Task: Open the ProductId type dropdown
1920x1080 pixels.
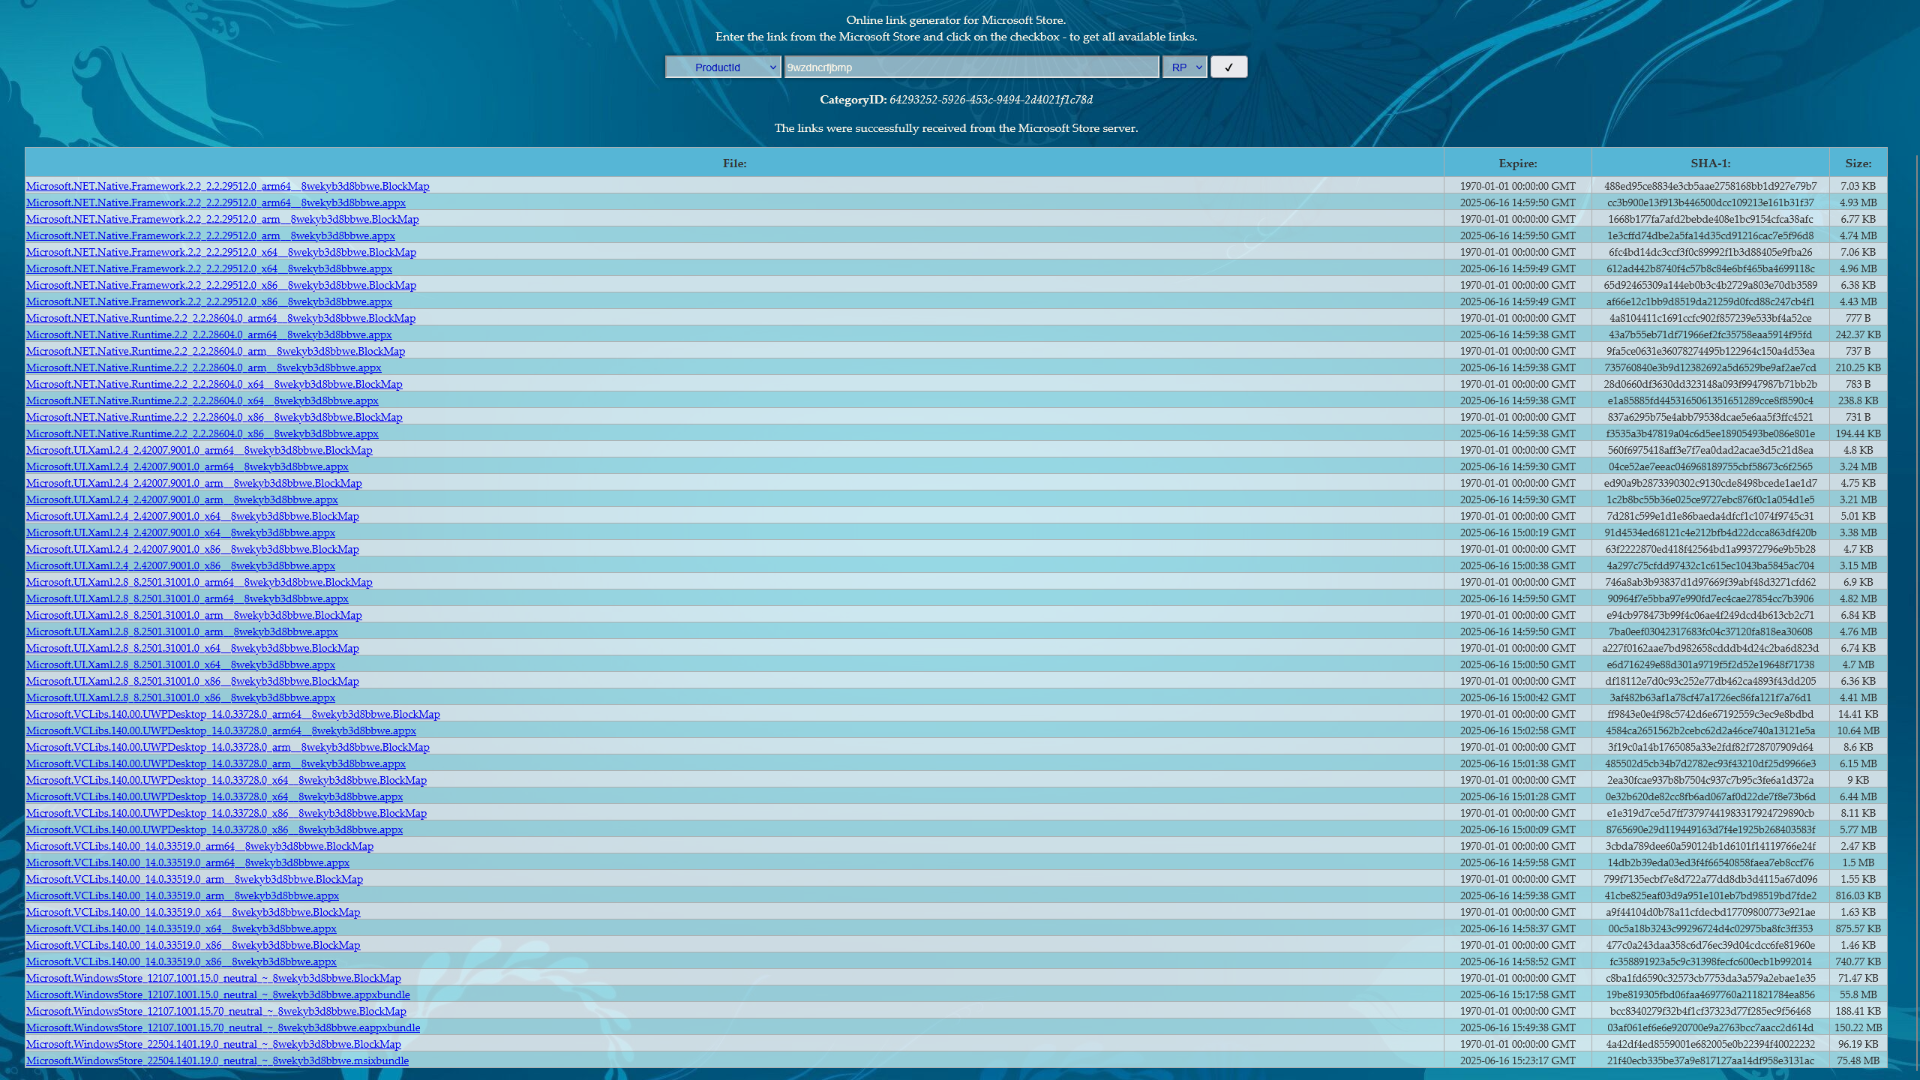Action: pos(722,67)
